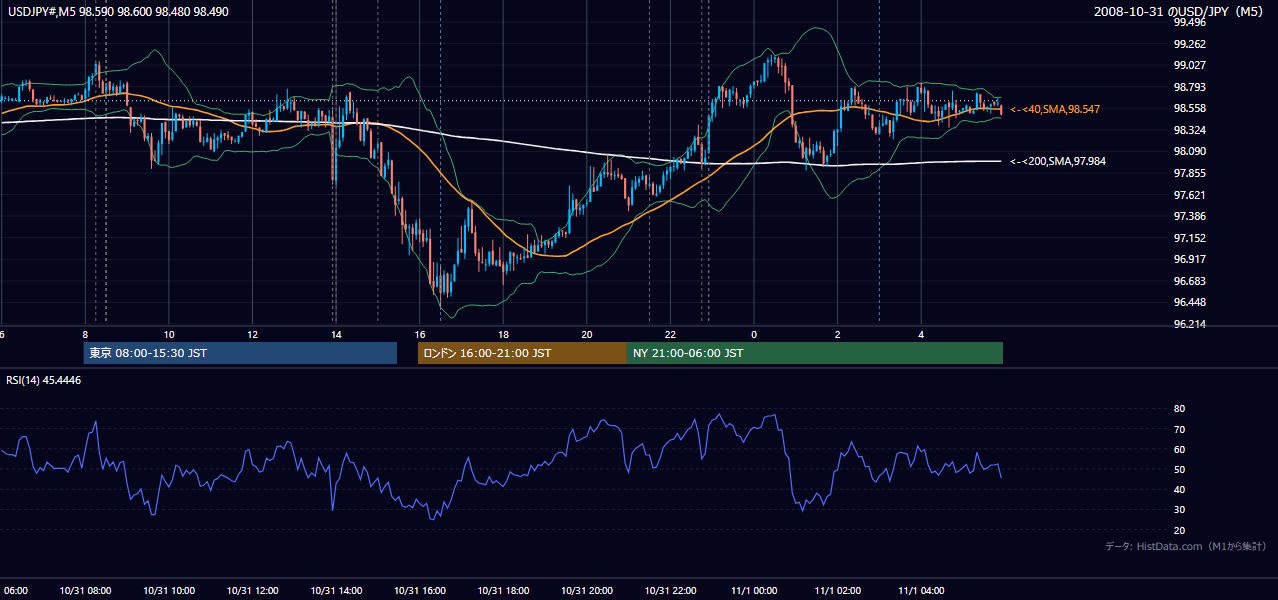Click the London 16:00-21:00 JST session bar
The width and height of the screenshot is (1278, 600).
[x=522, y=353]
